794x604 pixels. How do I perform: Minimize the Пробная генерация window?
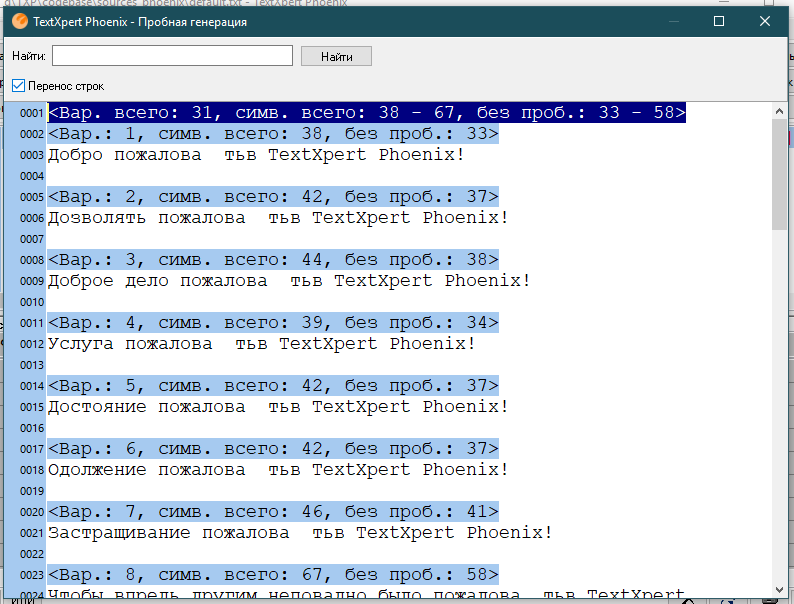pos(673,21)
